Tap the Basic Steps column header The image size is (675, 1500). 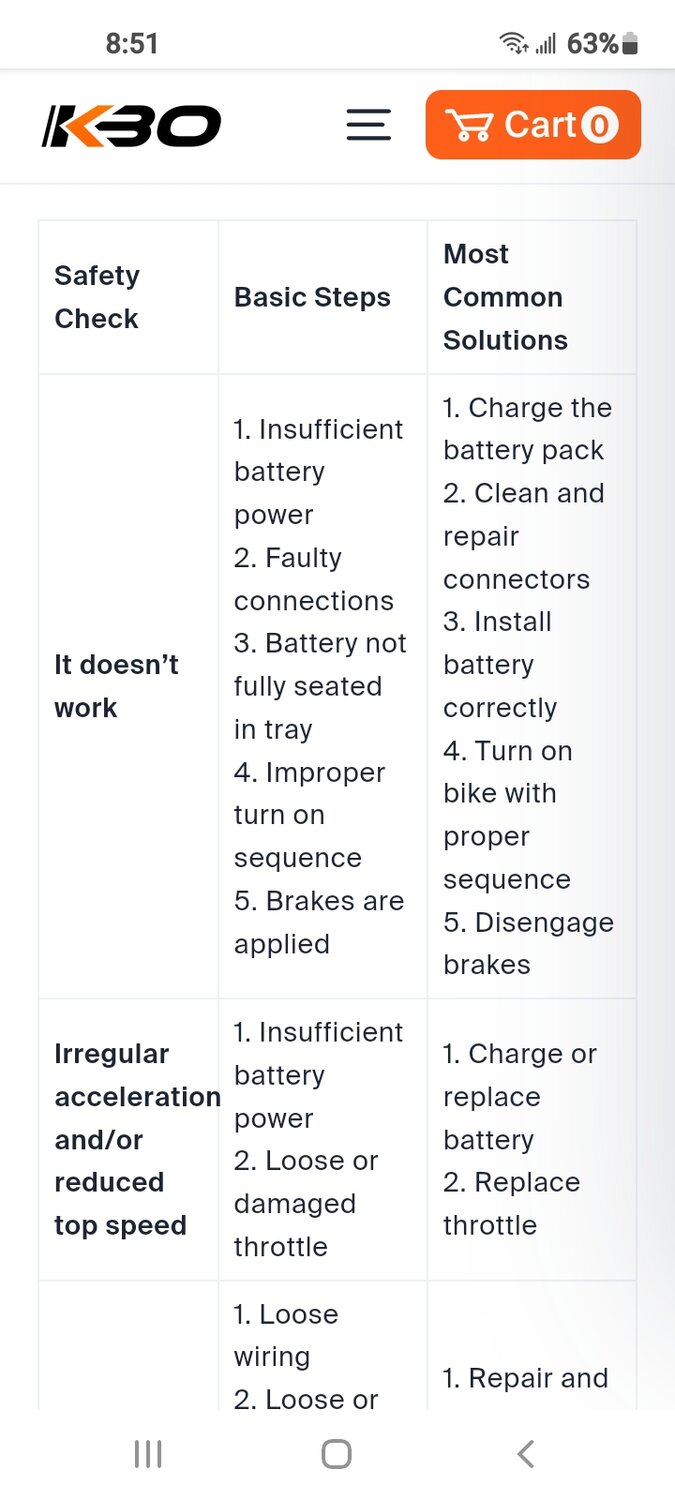tap(312, 297)
